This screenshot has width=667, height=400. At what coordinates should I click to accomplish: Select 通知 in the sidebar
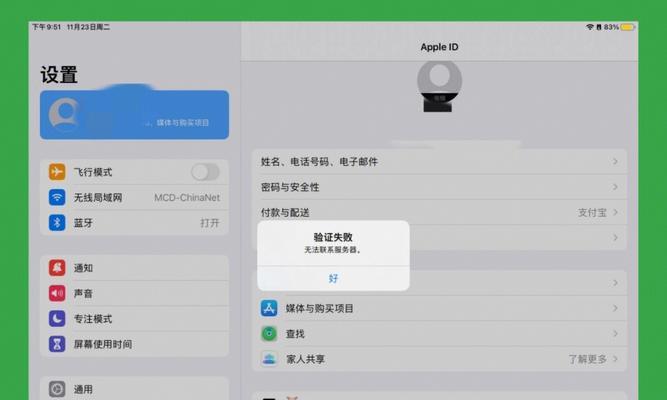coord(134,268)
